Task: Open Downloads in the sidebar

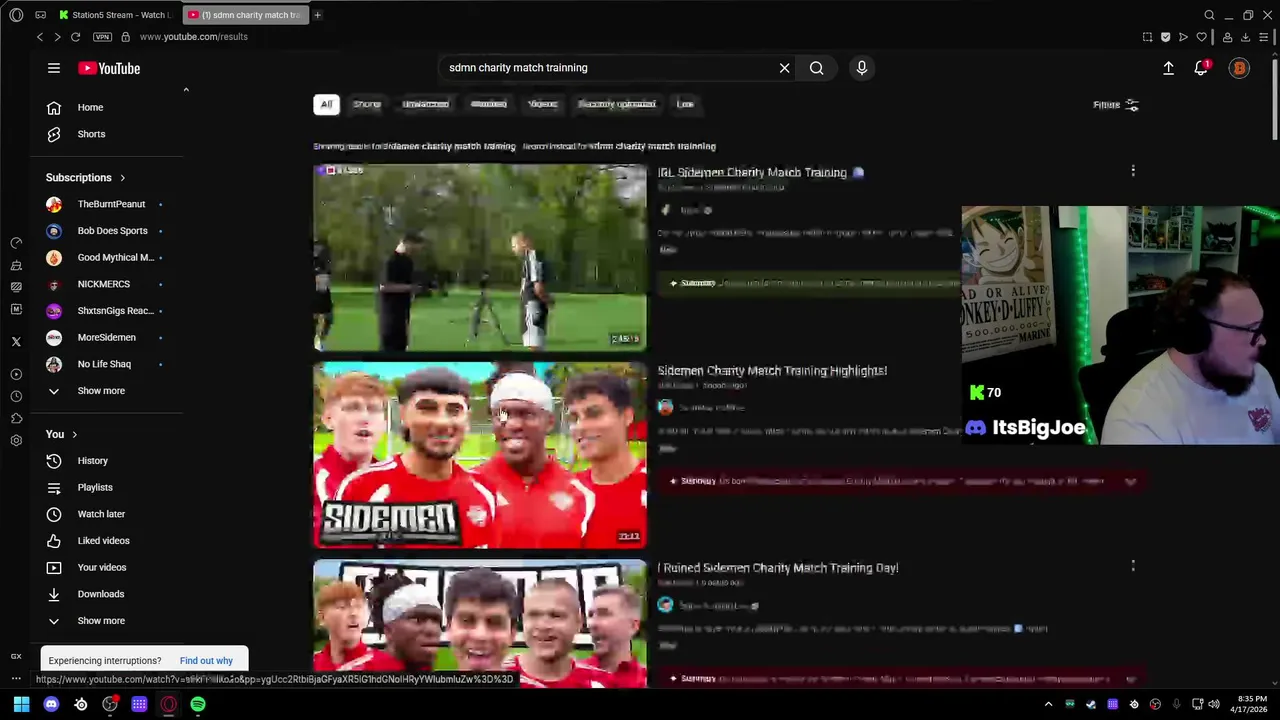Action: coord(100,594)
